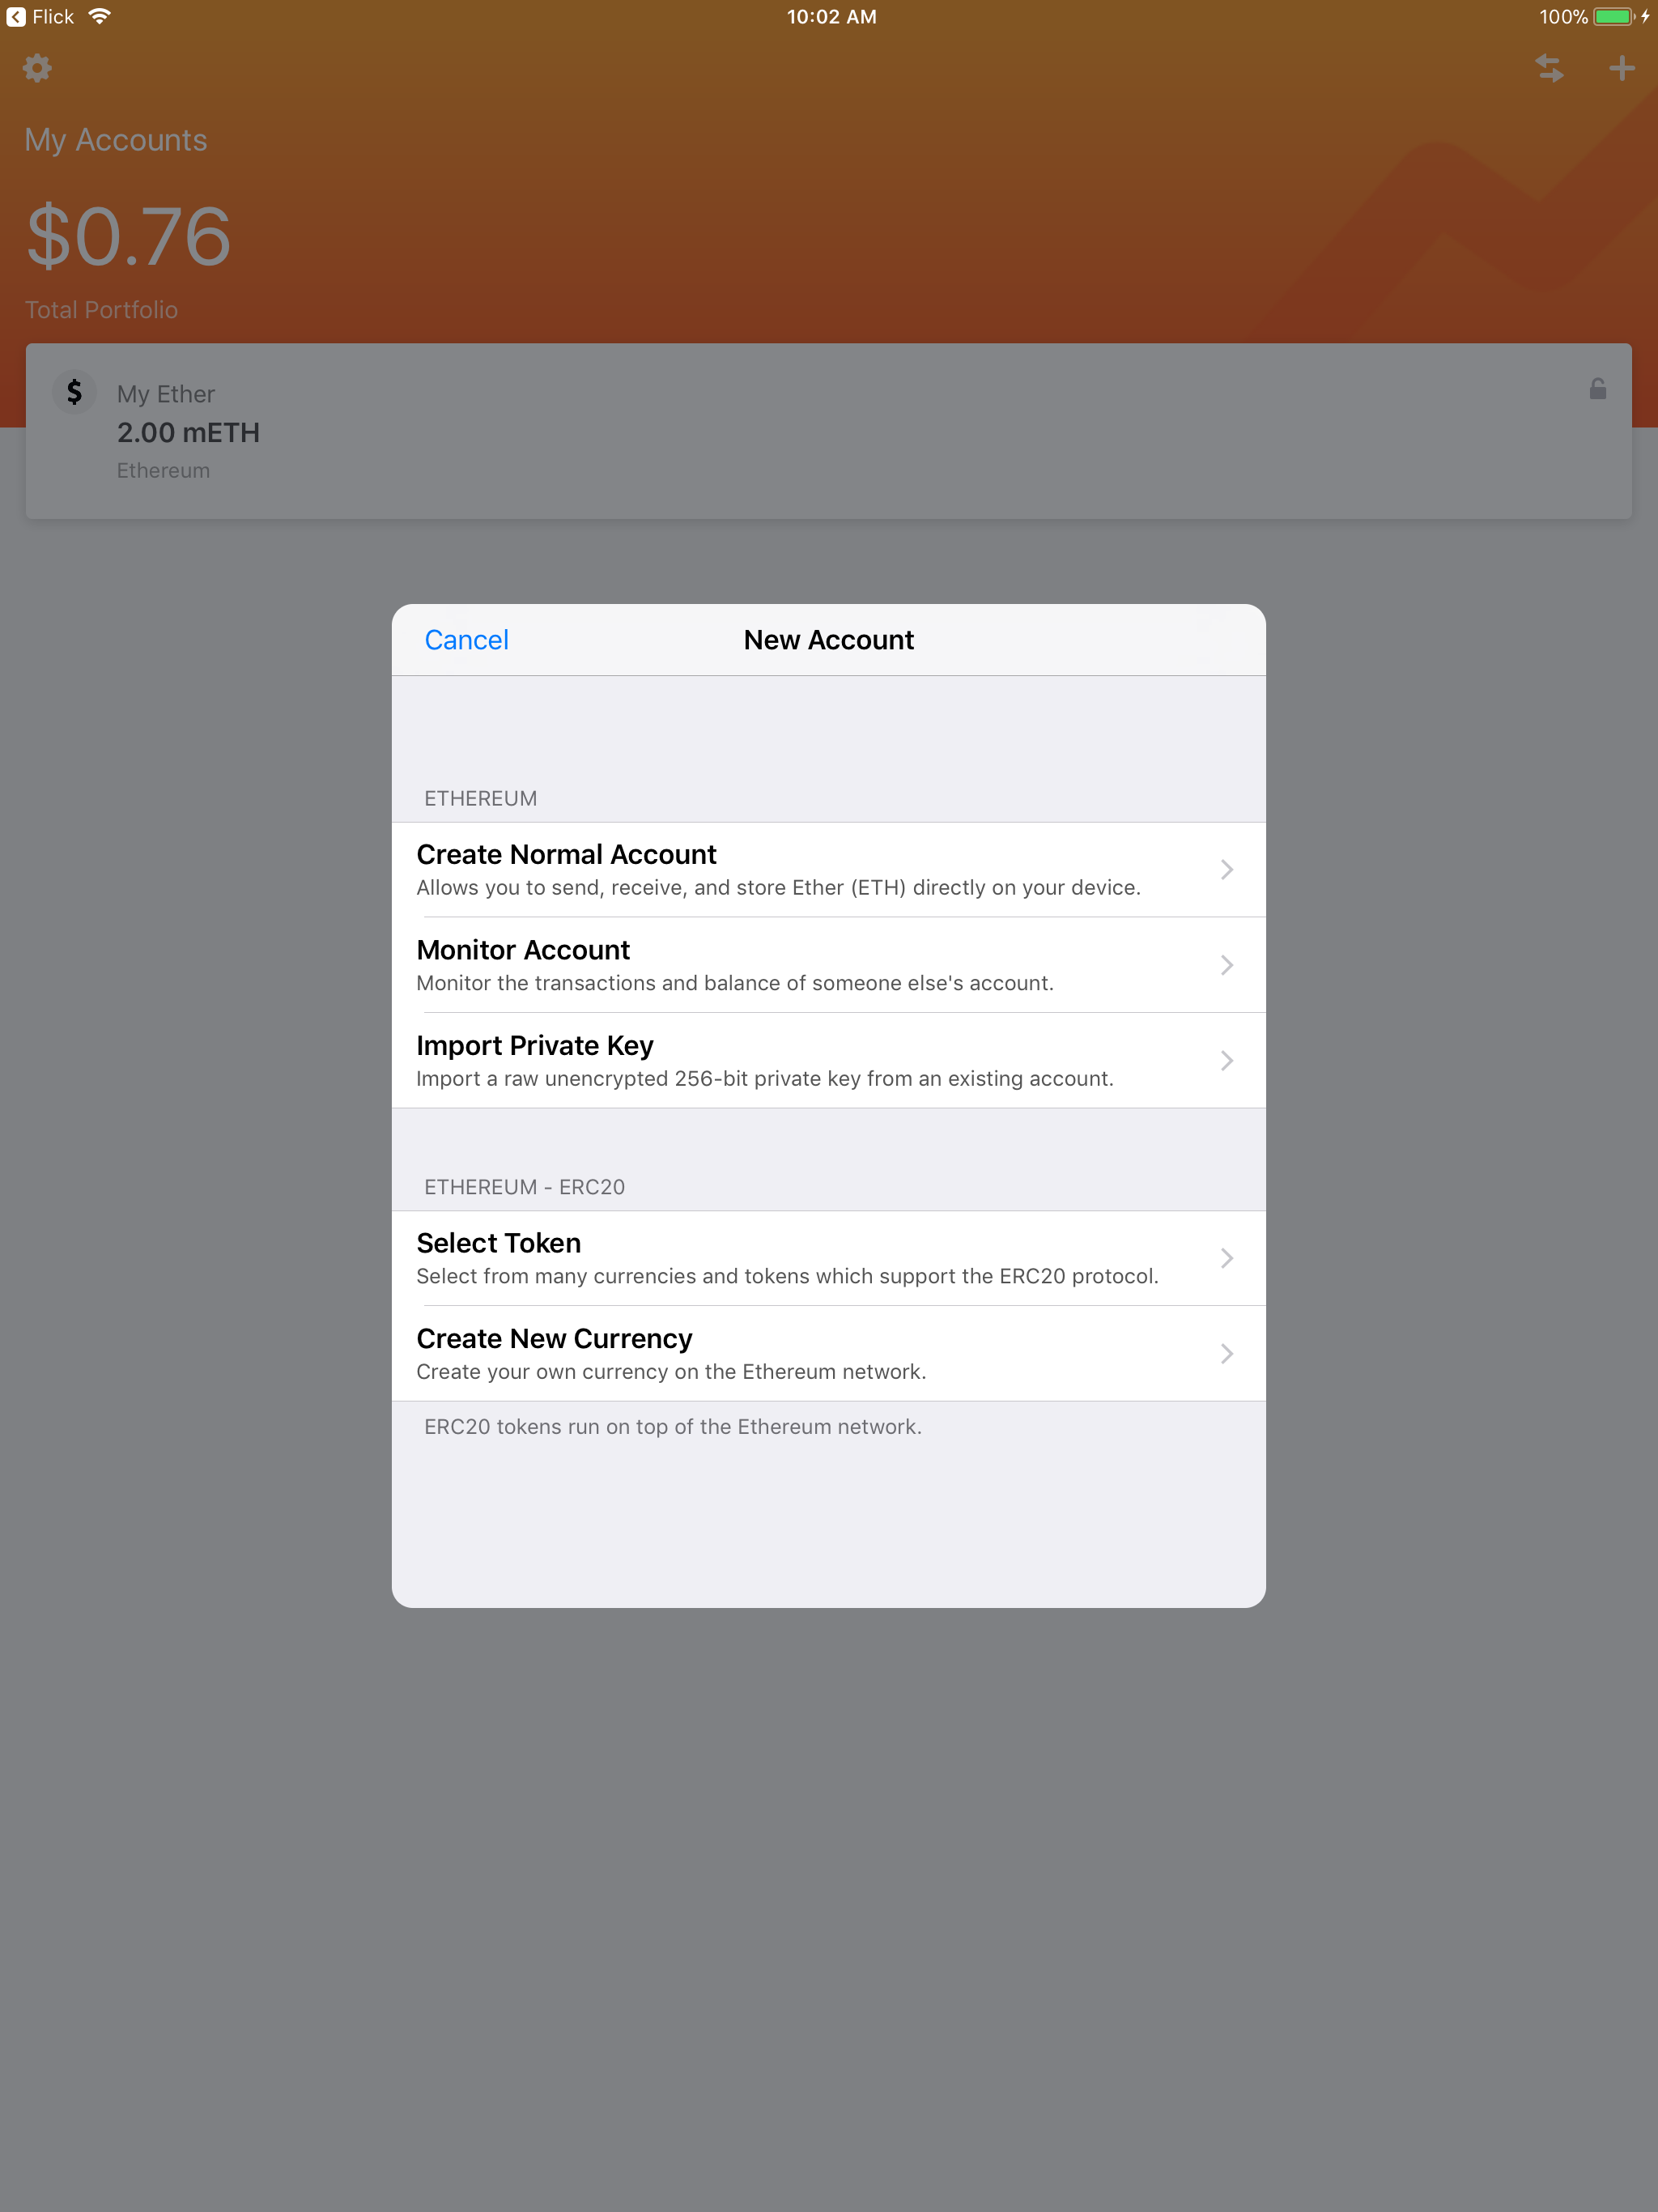
Task: Tap chevron beside Monitor Account
Action: tap(1226, 965)
